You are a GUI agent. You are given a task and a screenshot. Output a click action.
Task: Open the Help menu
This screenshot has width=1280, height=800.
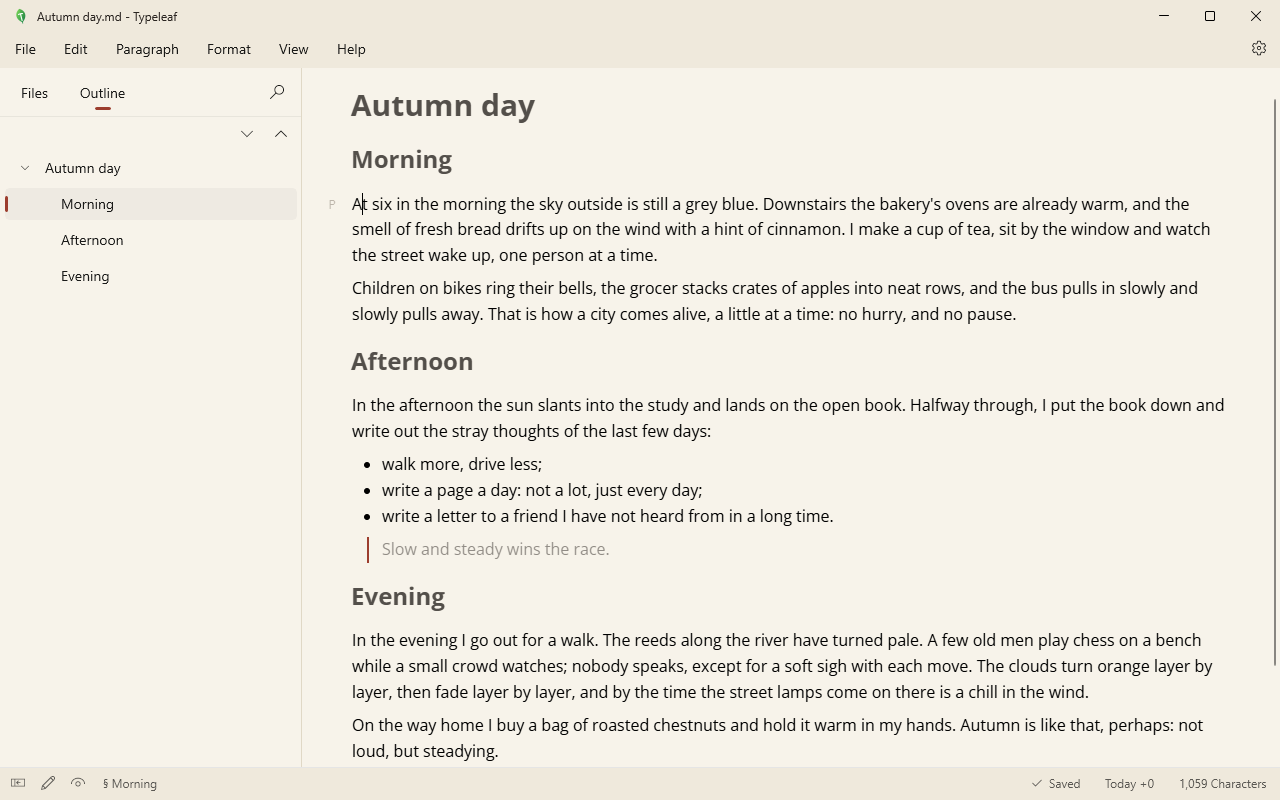pyautogui.click(x=351, y=49)
